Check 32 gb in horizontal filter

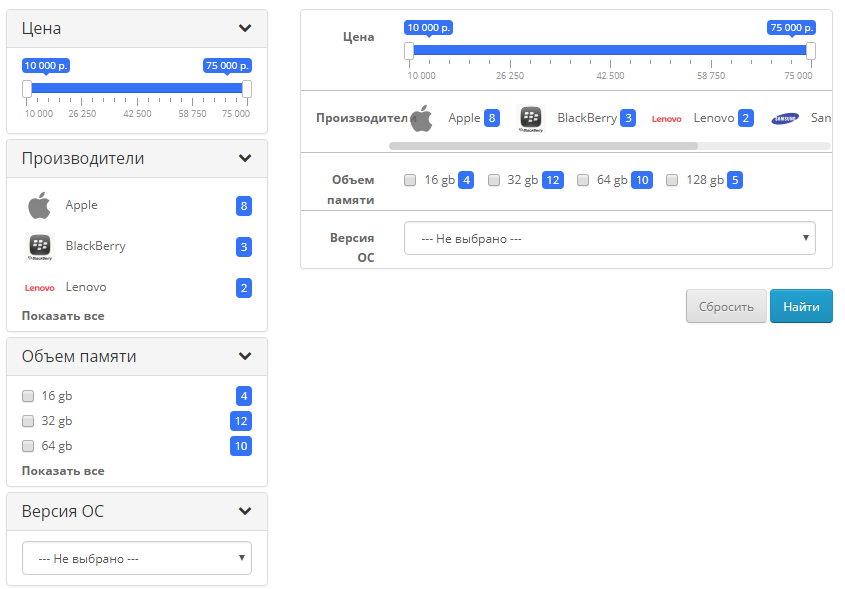[x=494, y=180]
